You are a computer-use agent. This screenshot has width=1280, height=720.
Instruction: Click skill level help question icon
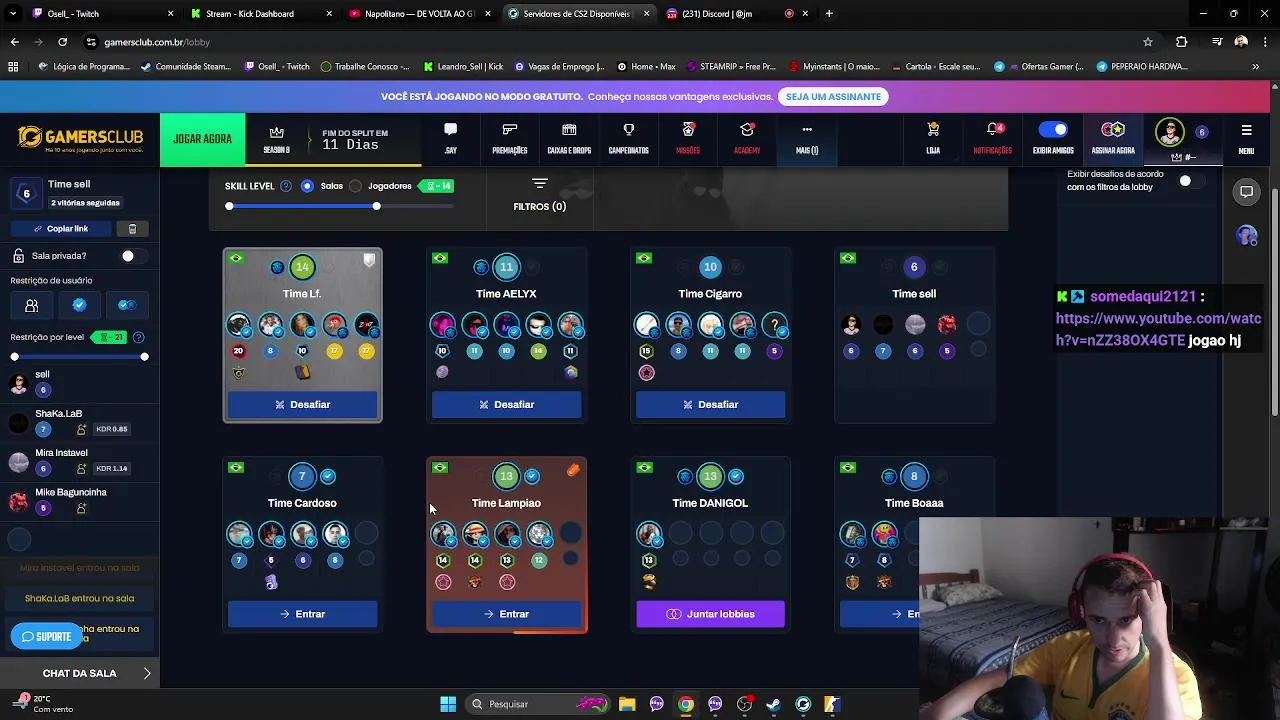[286, 186]
